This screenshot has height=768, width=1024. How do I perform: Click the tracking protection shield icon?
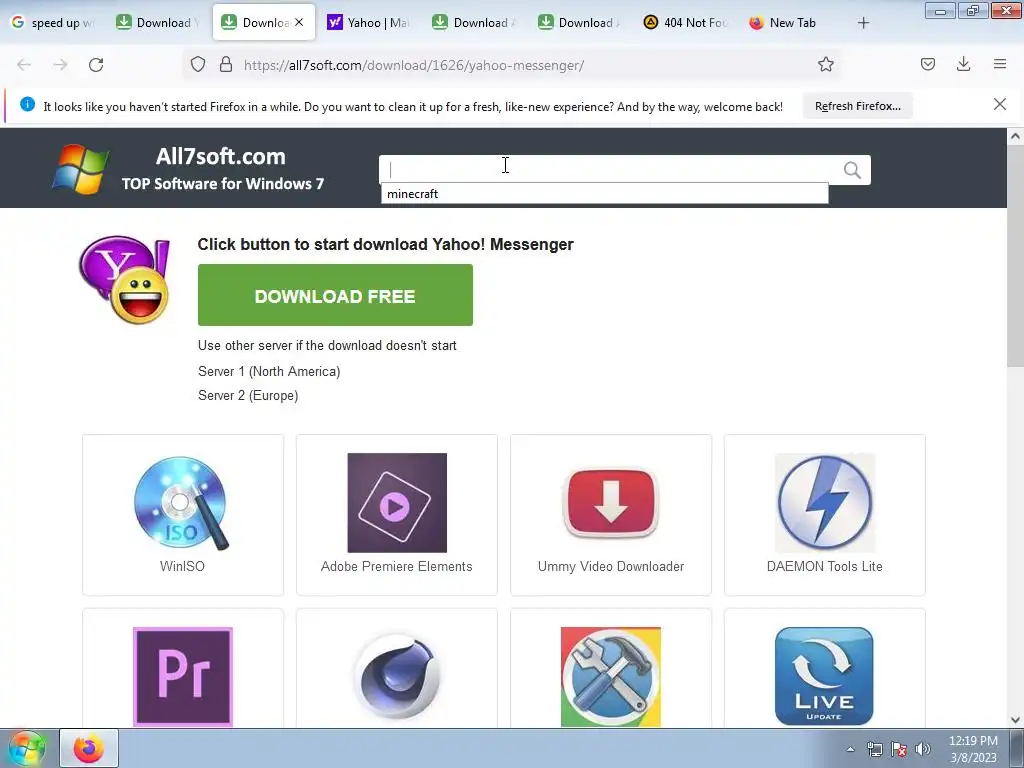(x=198, y=65)
